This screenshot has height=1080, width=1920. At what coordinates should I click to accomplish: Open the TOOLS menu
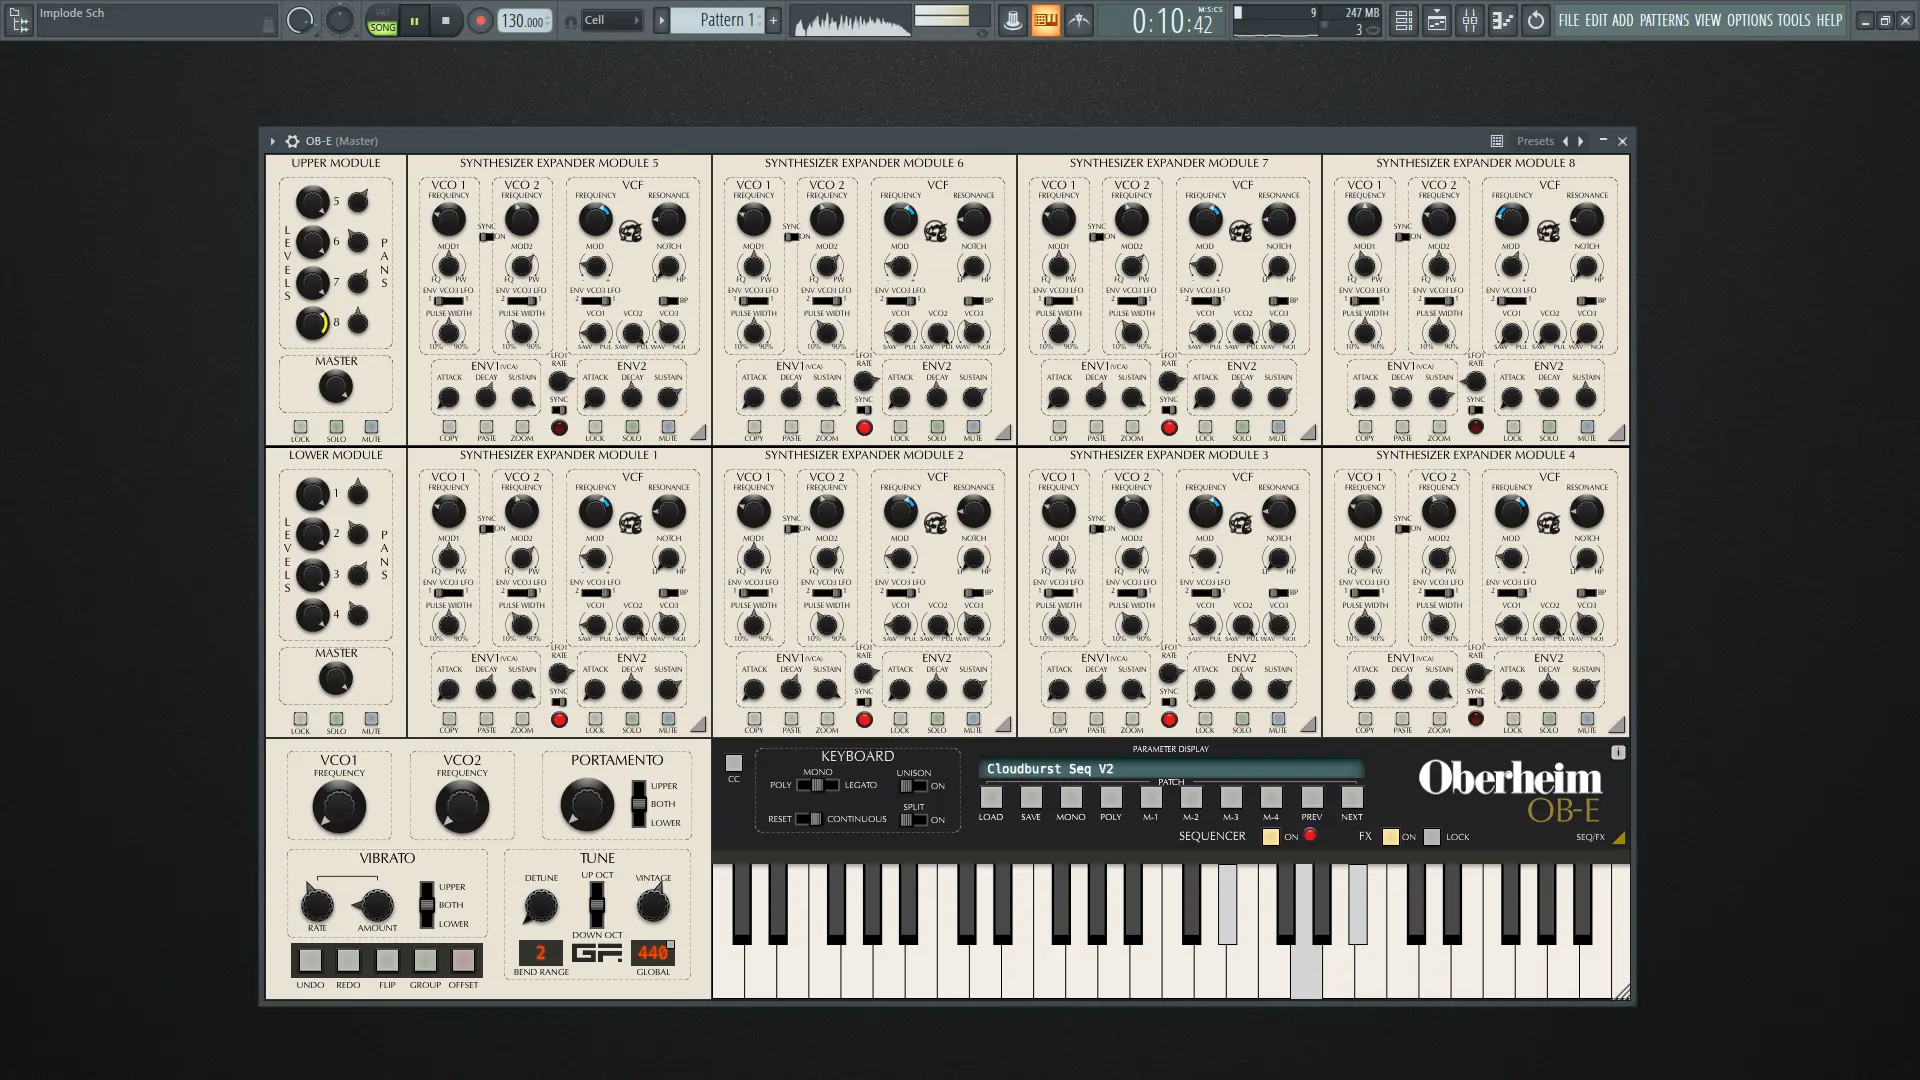click(x=1795, y=19)
